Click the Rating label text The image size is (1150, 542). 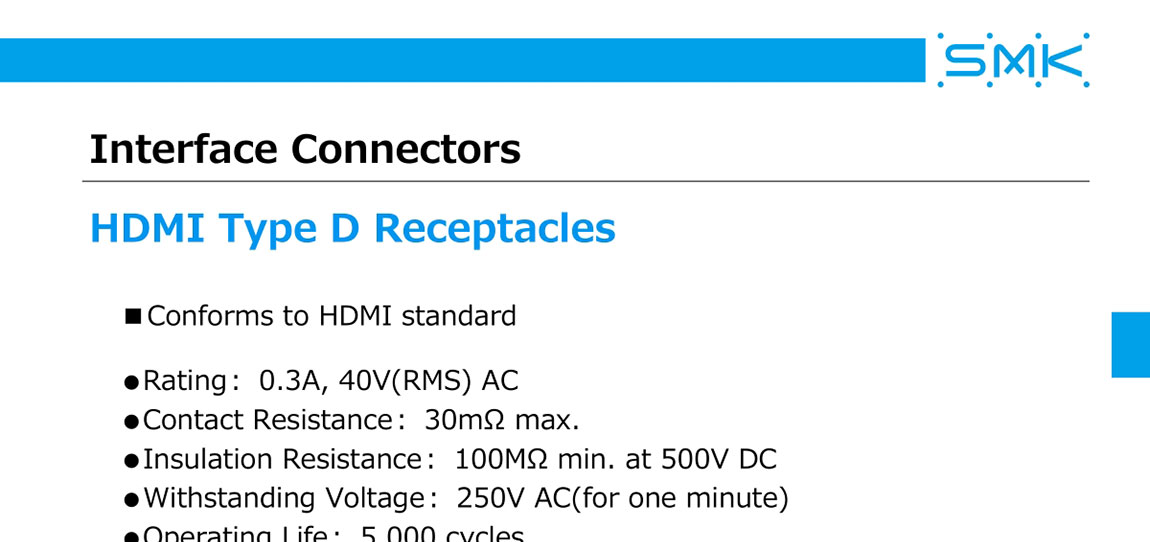tap(185, 380)
